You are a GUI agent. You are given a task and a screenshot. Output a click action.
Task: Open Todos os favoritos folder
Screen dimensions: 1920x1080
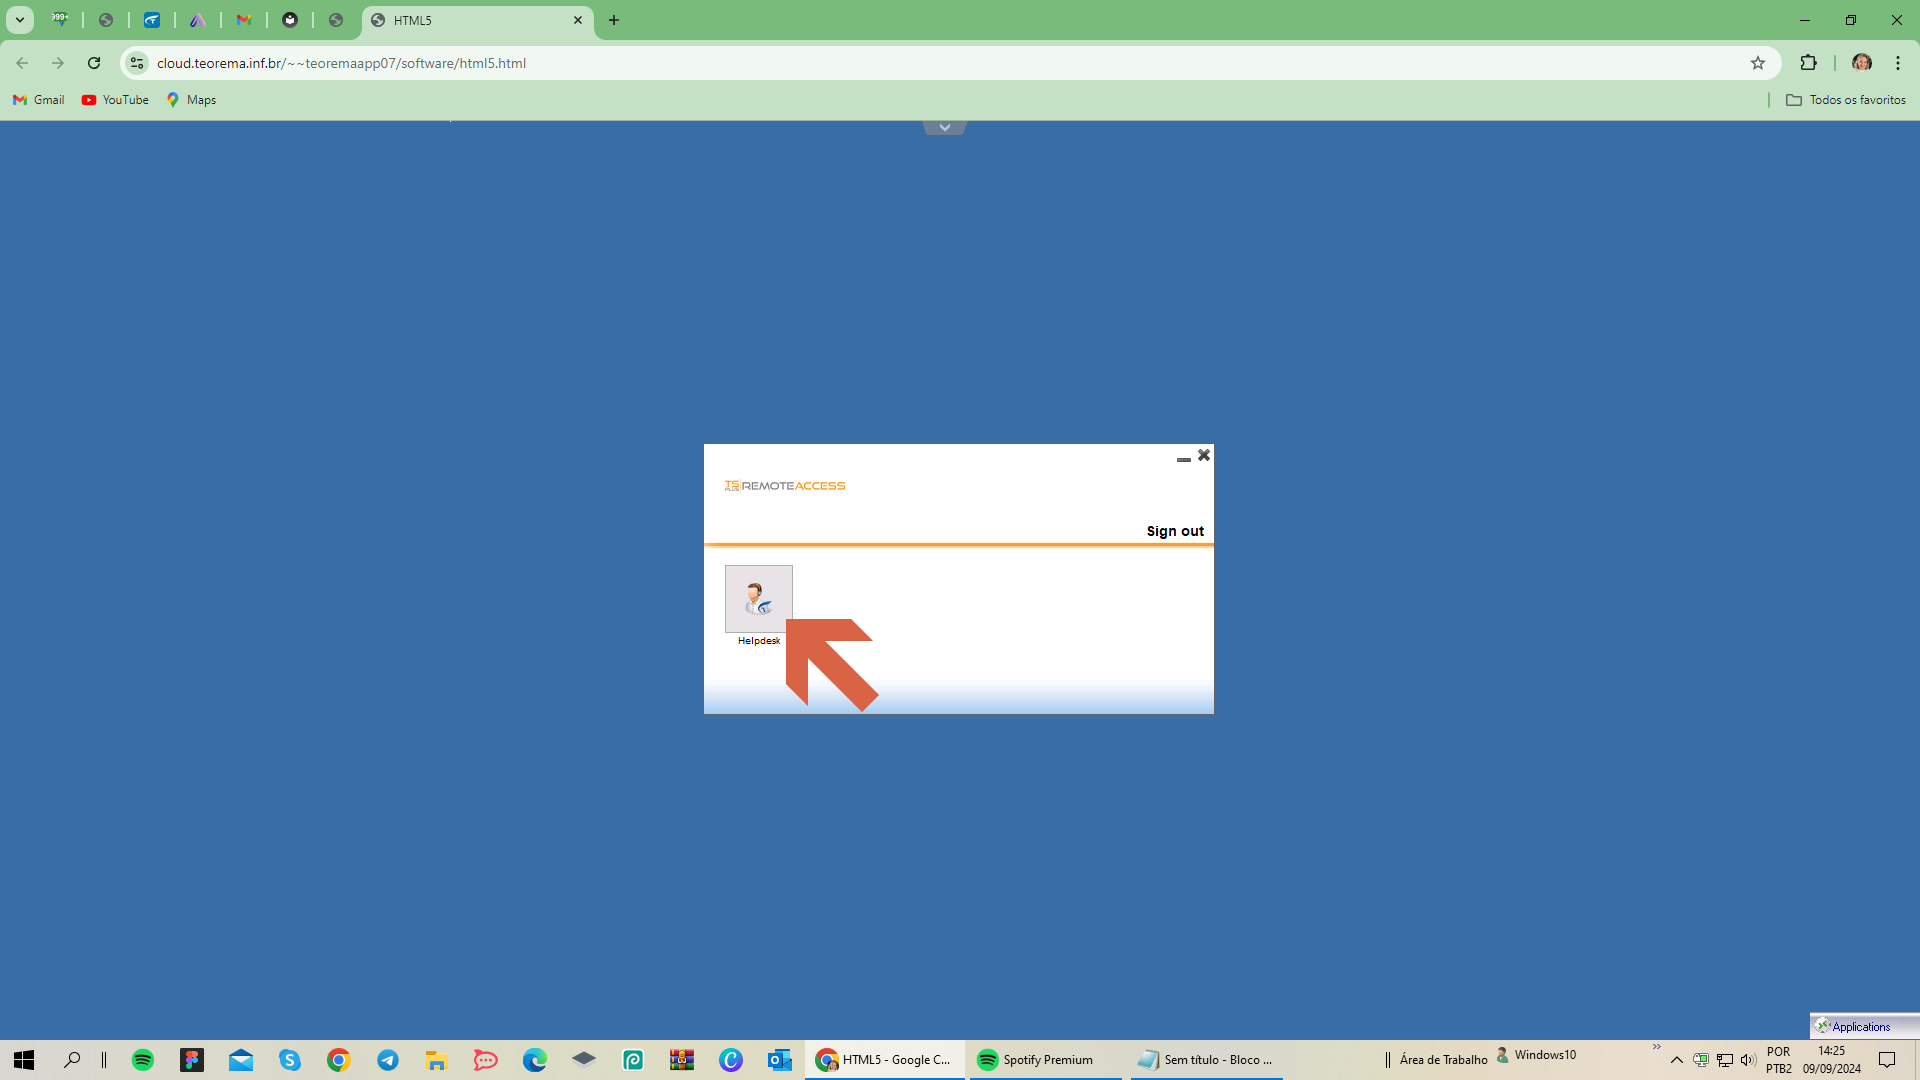tap(1846, 100)
